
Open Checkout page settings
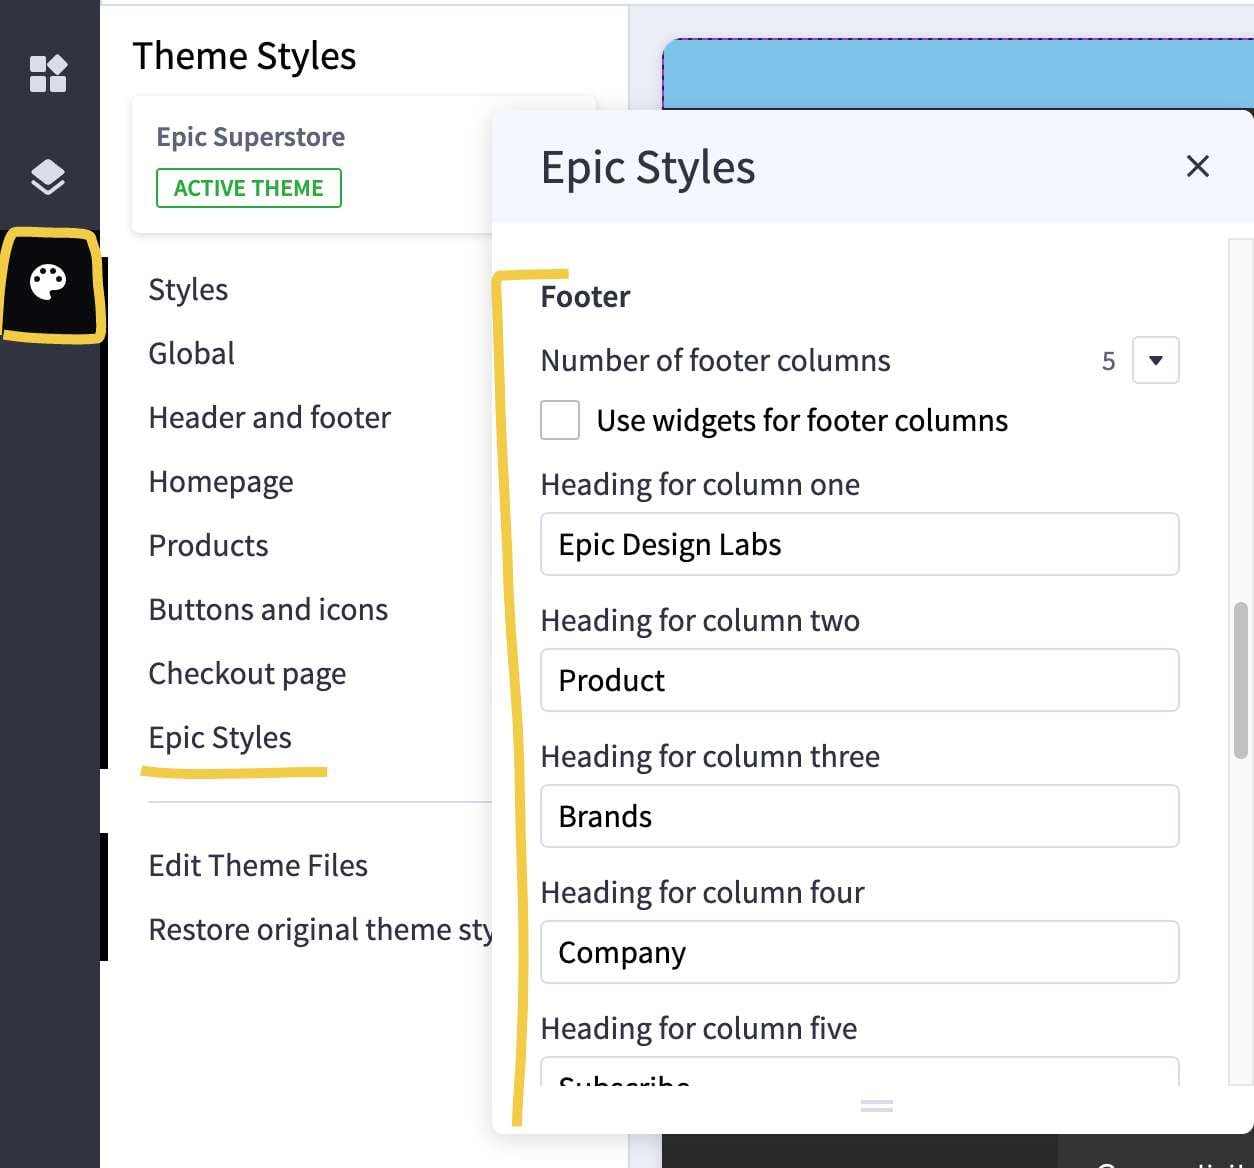(x=247, y=673)
